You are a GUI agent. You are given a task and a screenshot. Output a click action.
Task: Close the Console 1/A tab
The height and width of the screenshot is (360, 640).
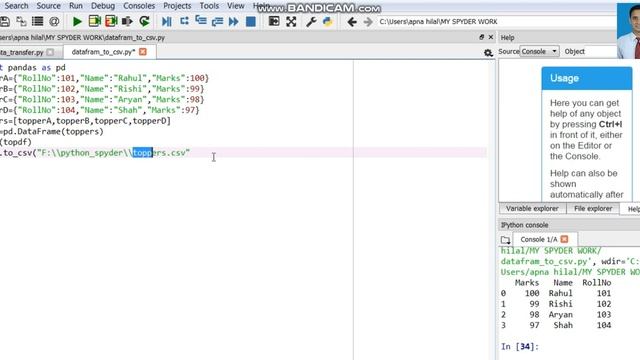(564, 239)
